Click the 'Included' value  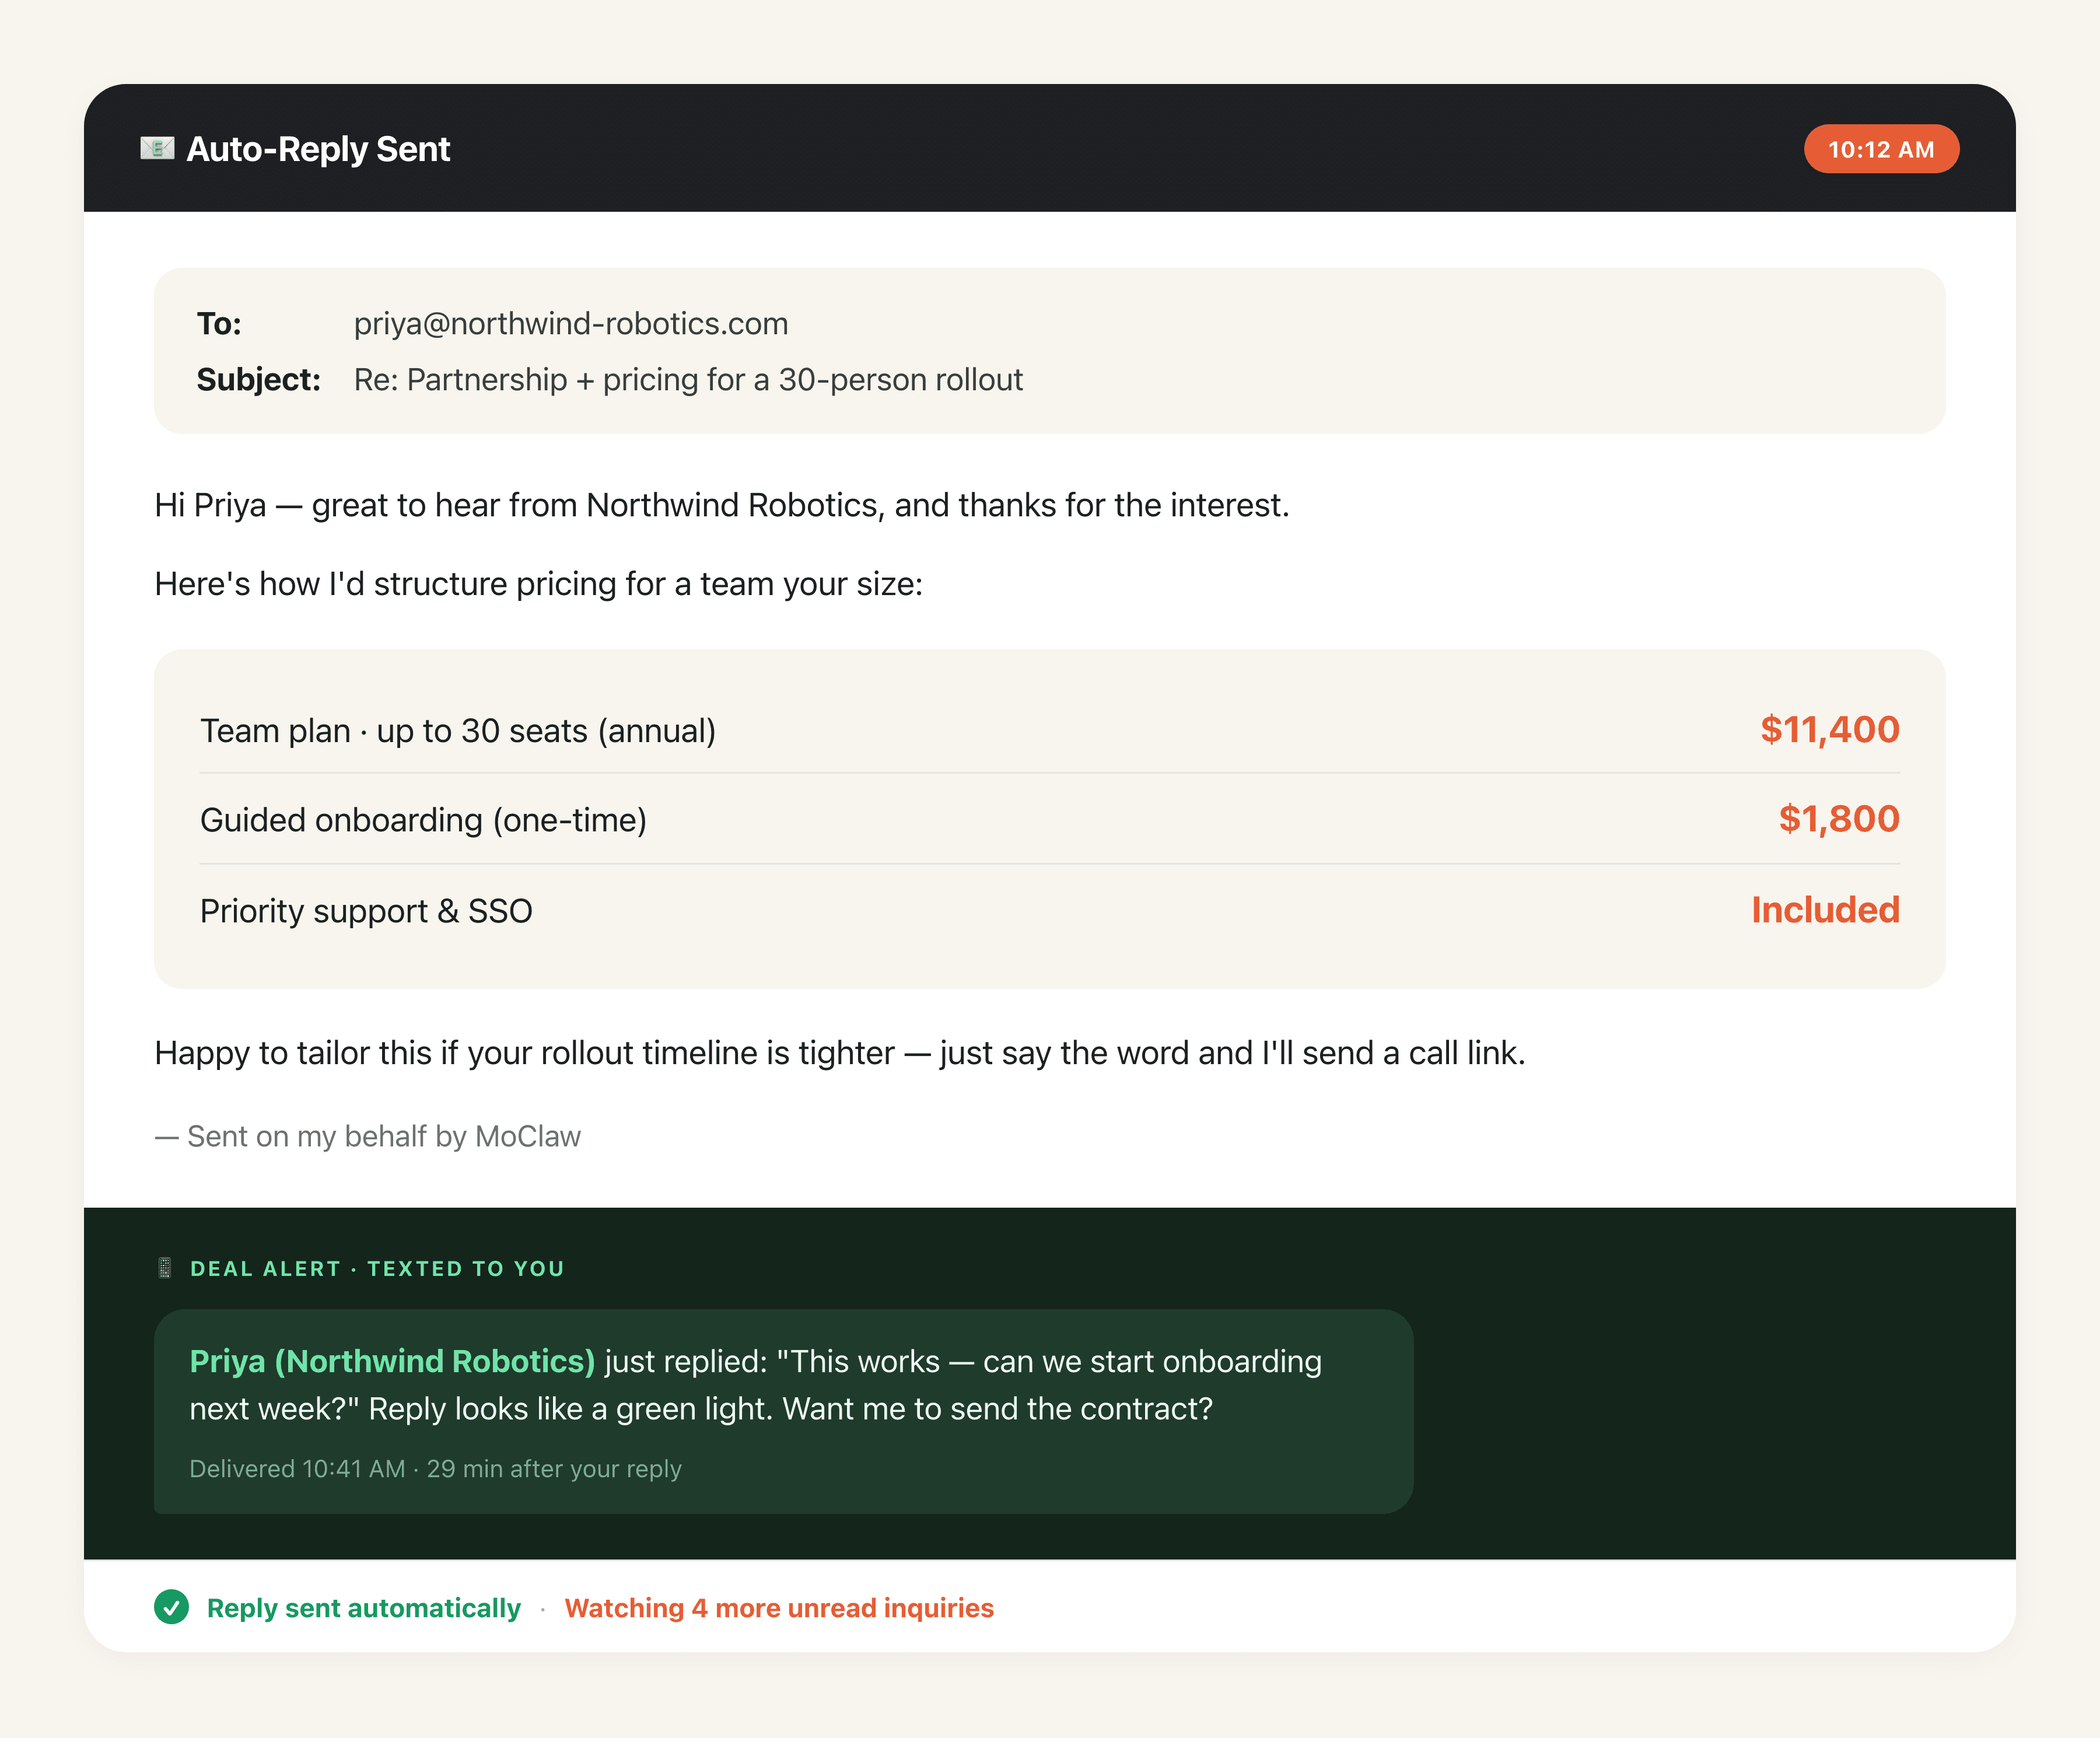coord(1825,910)
